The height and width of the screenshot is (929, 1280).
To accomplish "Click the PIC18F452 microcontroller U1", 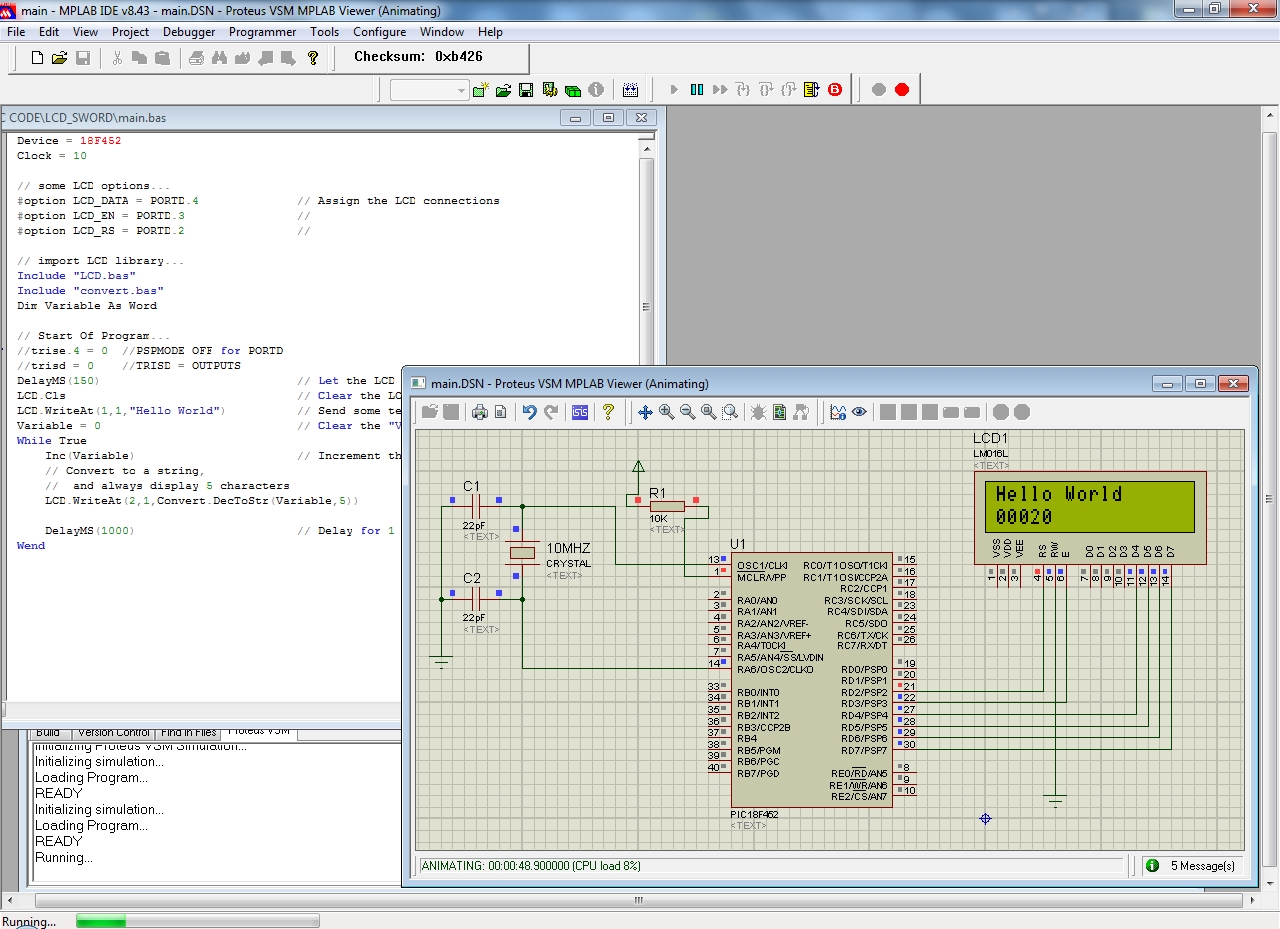I will [811, 680].
